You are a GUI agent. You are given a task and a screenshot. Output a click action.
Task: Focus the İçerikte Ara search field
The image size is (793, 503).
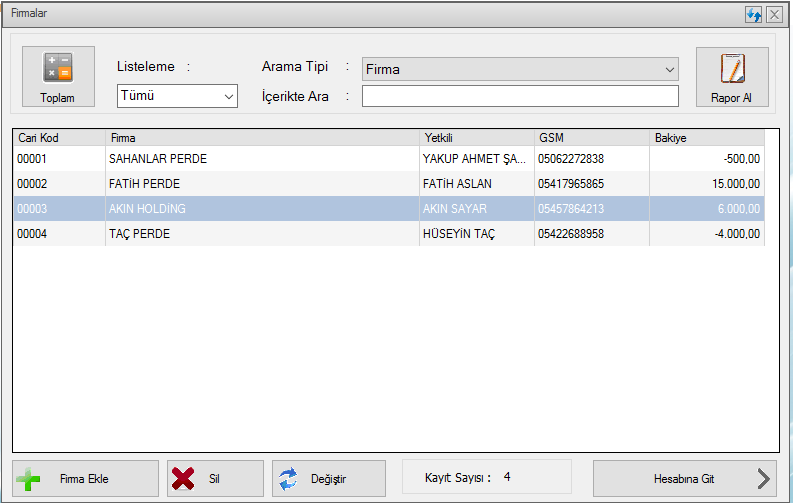(519, 96)
